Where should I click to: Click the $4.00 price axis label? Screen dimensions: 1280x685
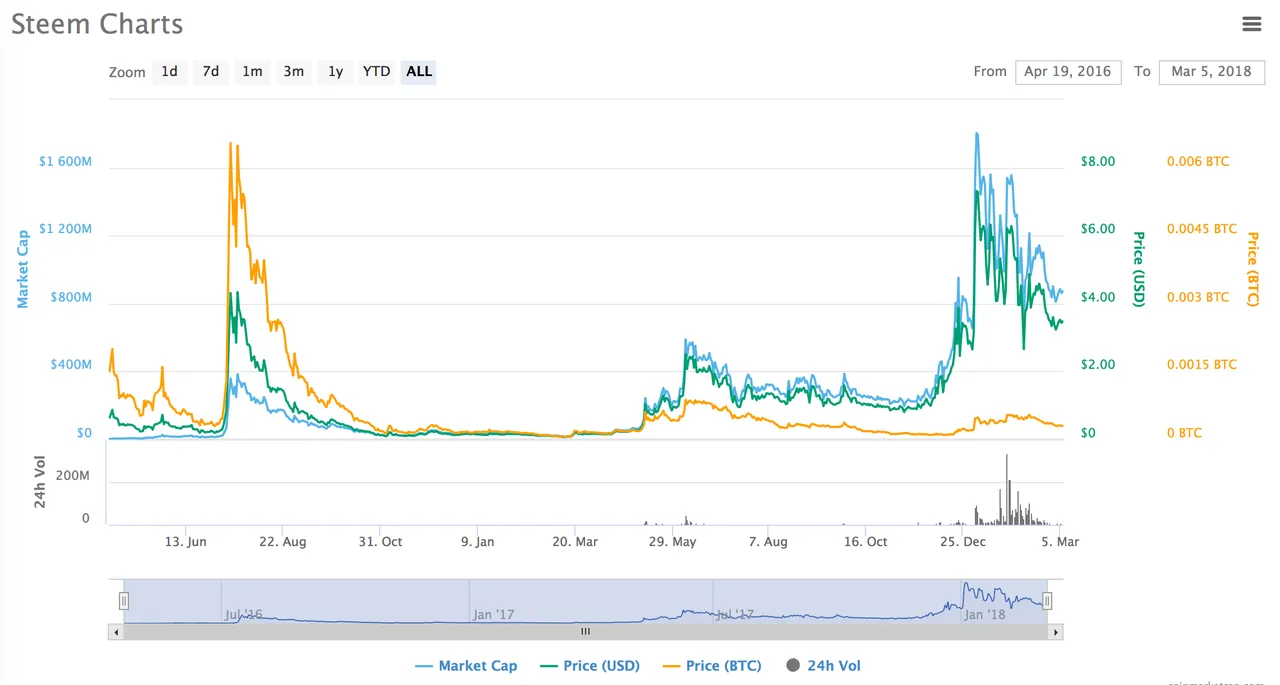(1098, 297)
